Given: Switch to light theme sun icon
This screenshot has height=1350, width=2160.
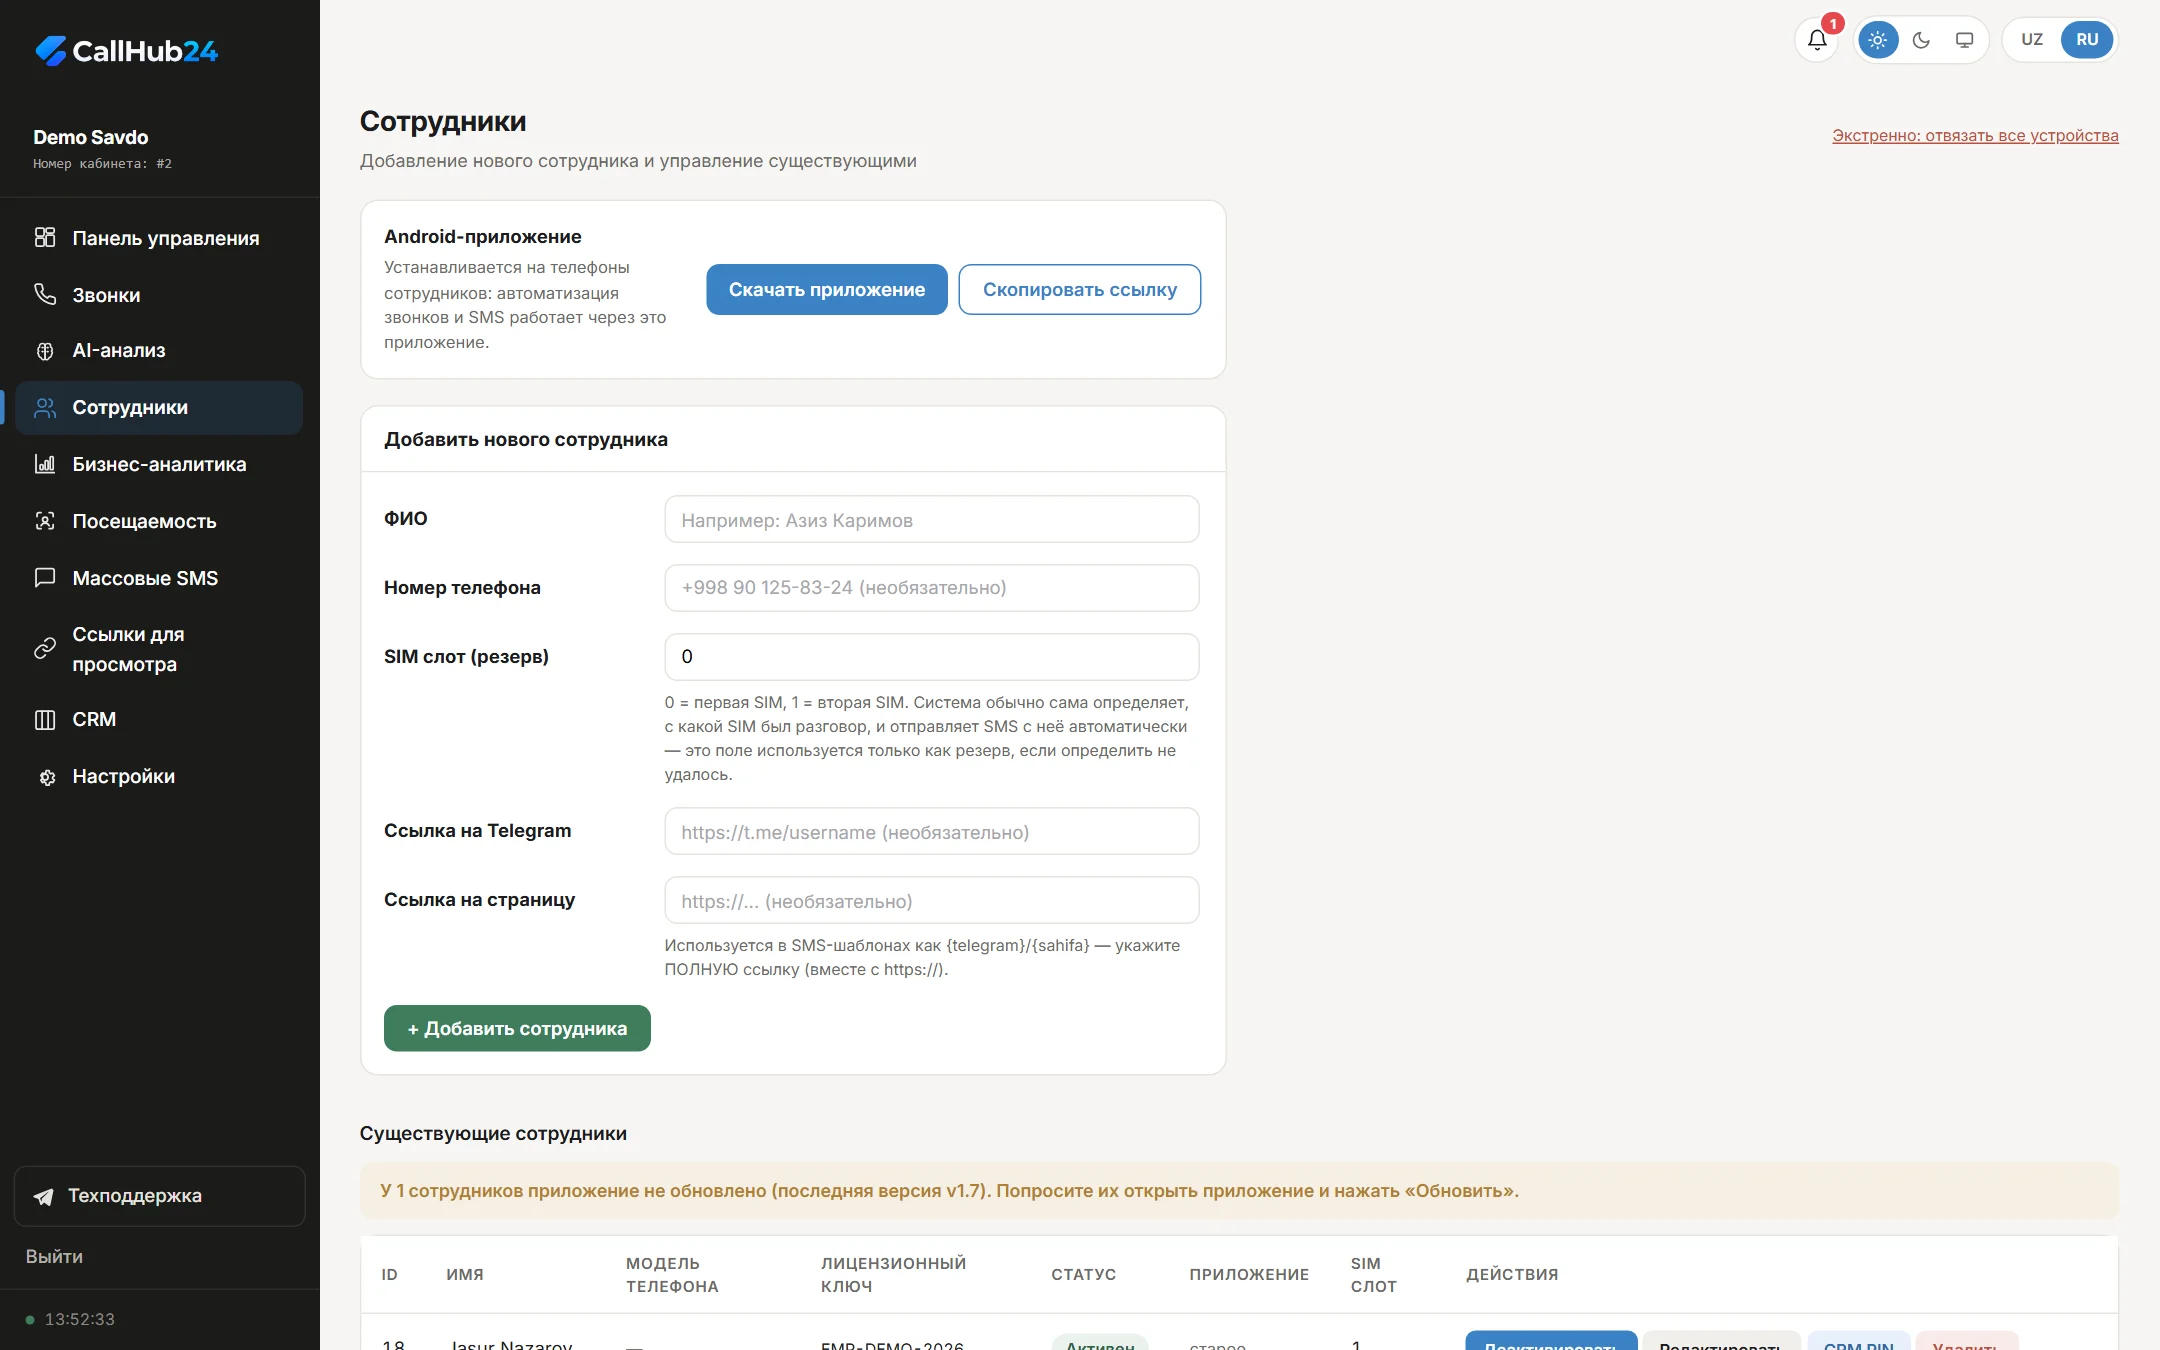Looking at the screenshot, I should (x=1877, y=40).
